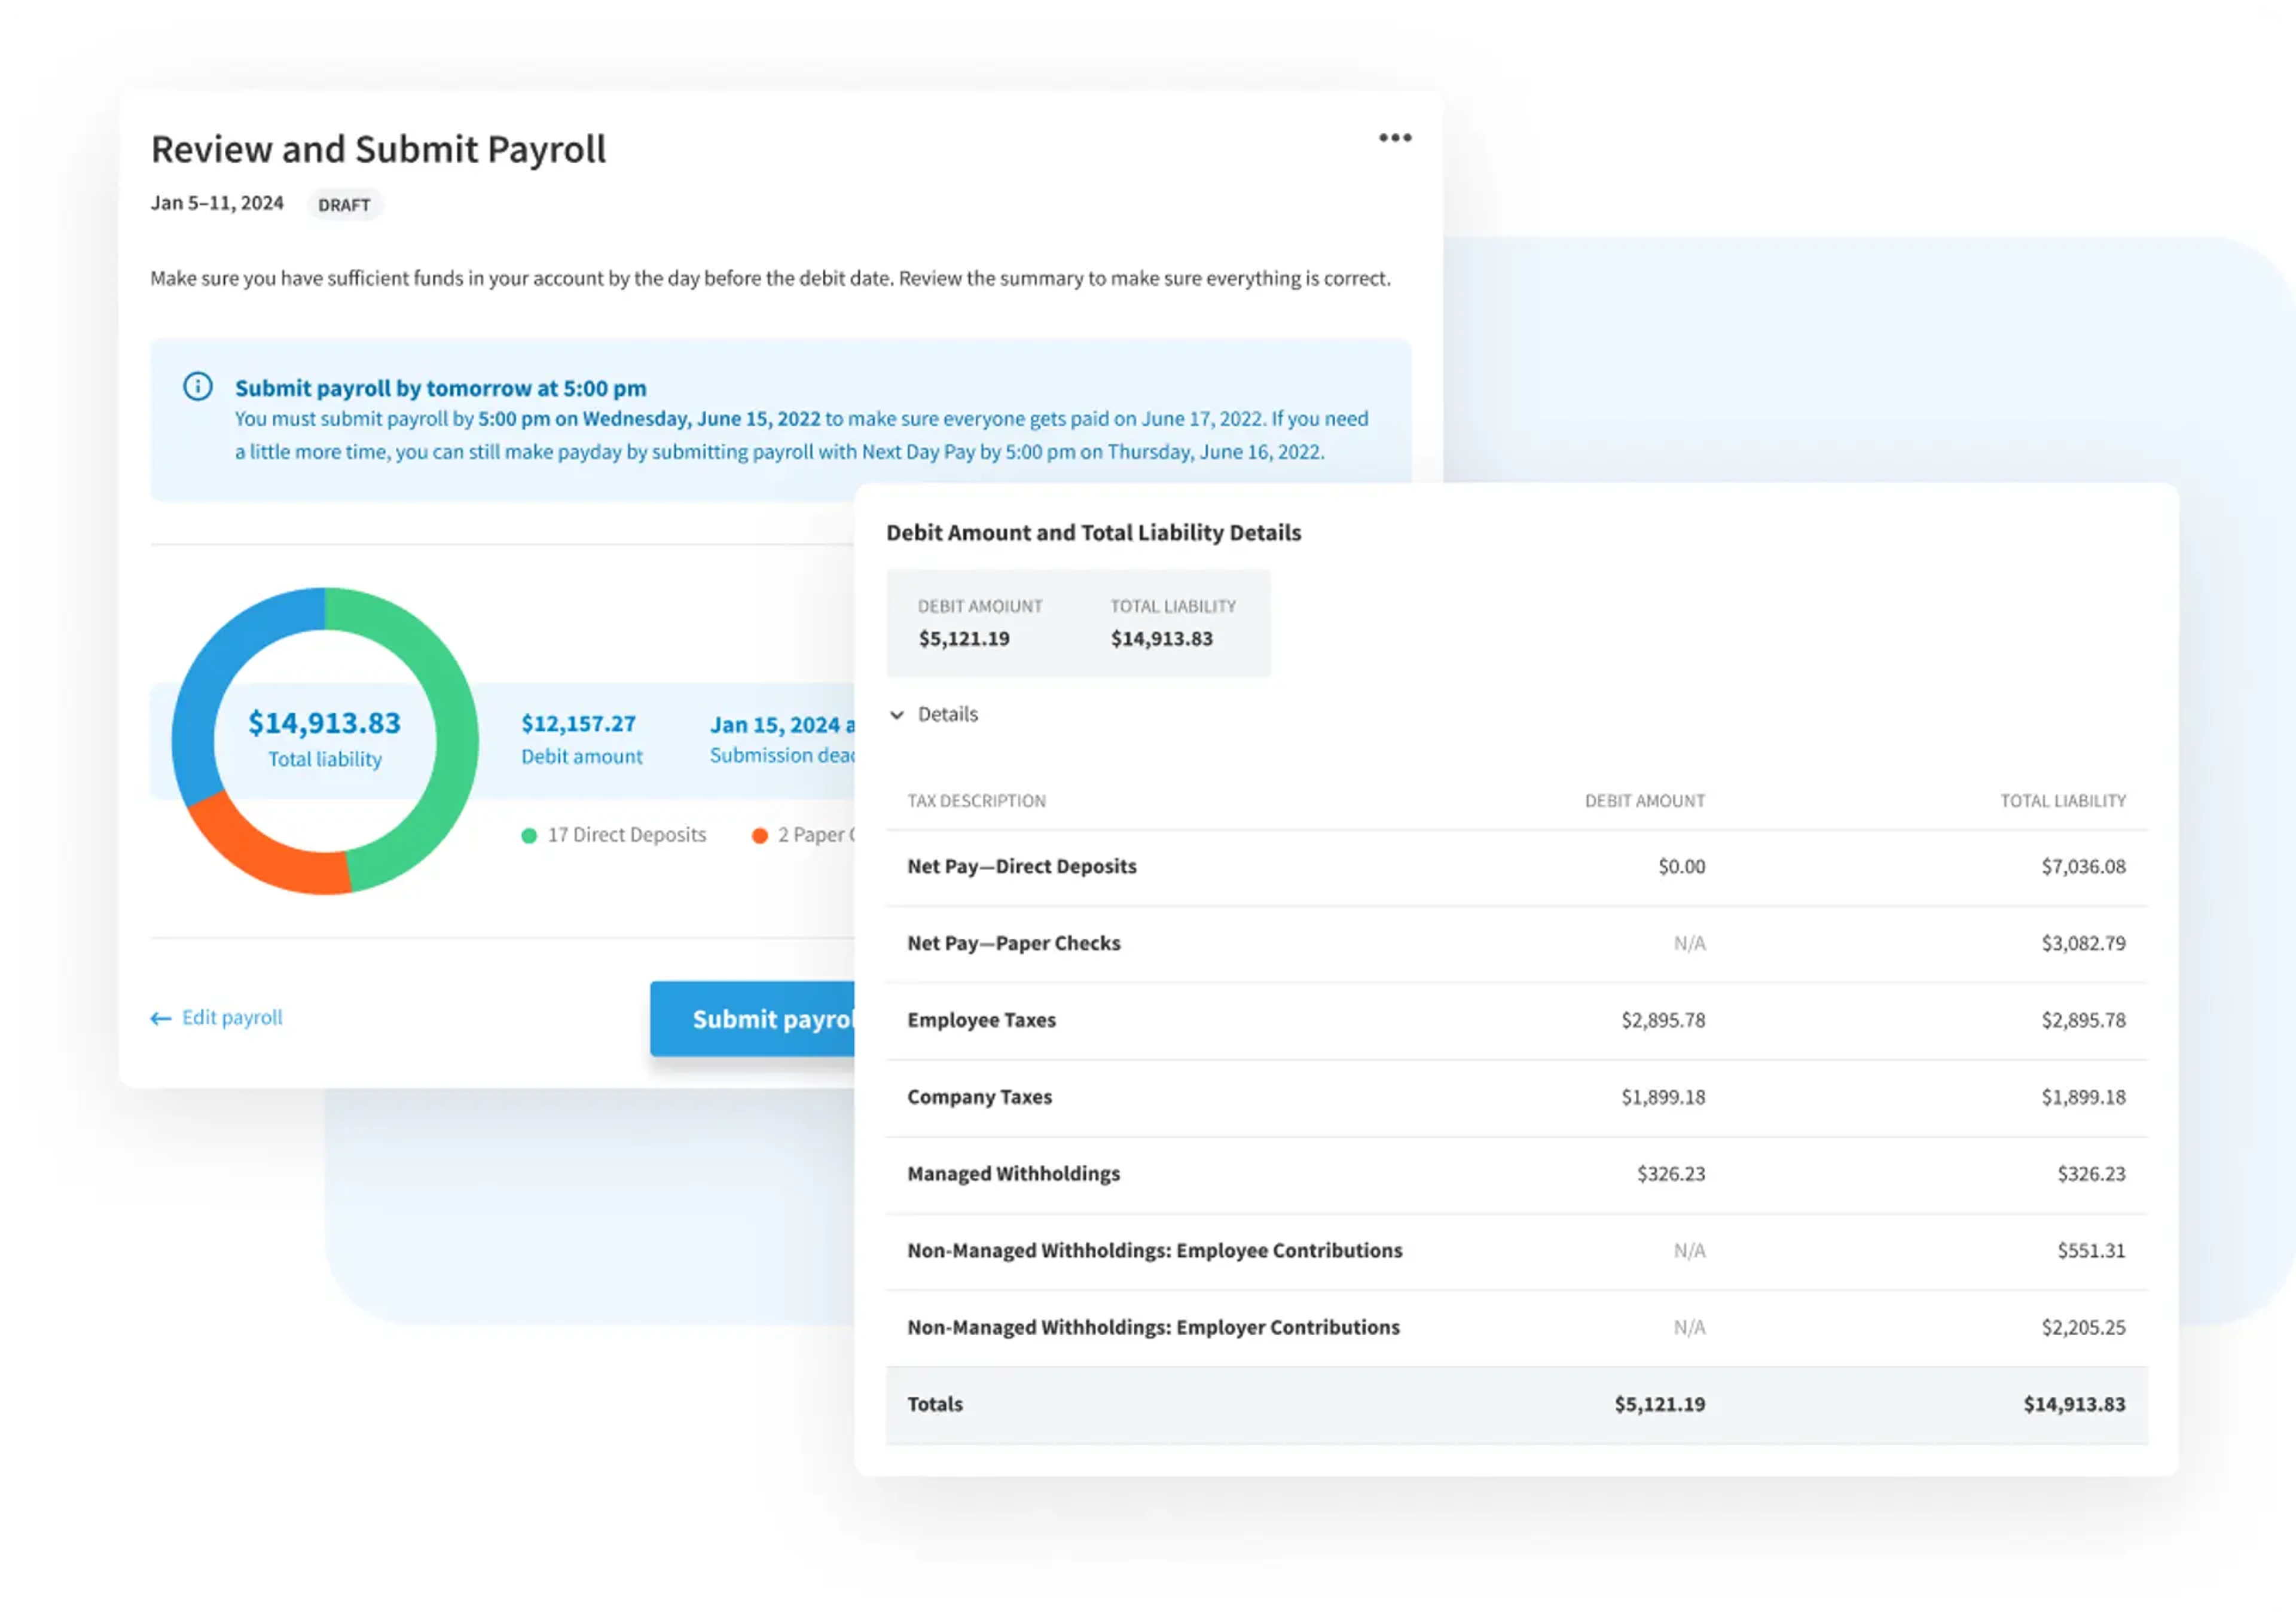Click the orange Paper Checks legend dot
Image resolution: width=2296 pixels, height=1624 pixels.
pos(760,836)
